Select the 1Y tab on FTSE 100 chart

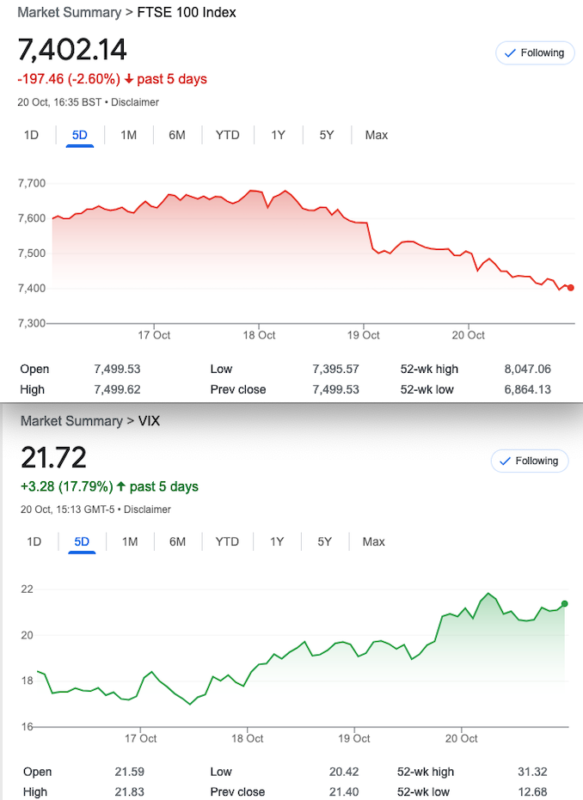coord(278,135)
